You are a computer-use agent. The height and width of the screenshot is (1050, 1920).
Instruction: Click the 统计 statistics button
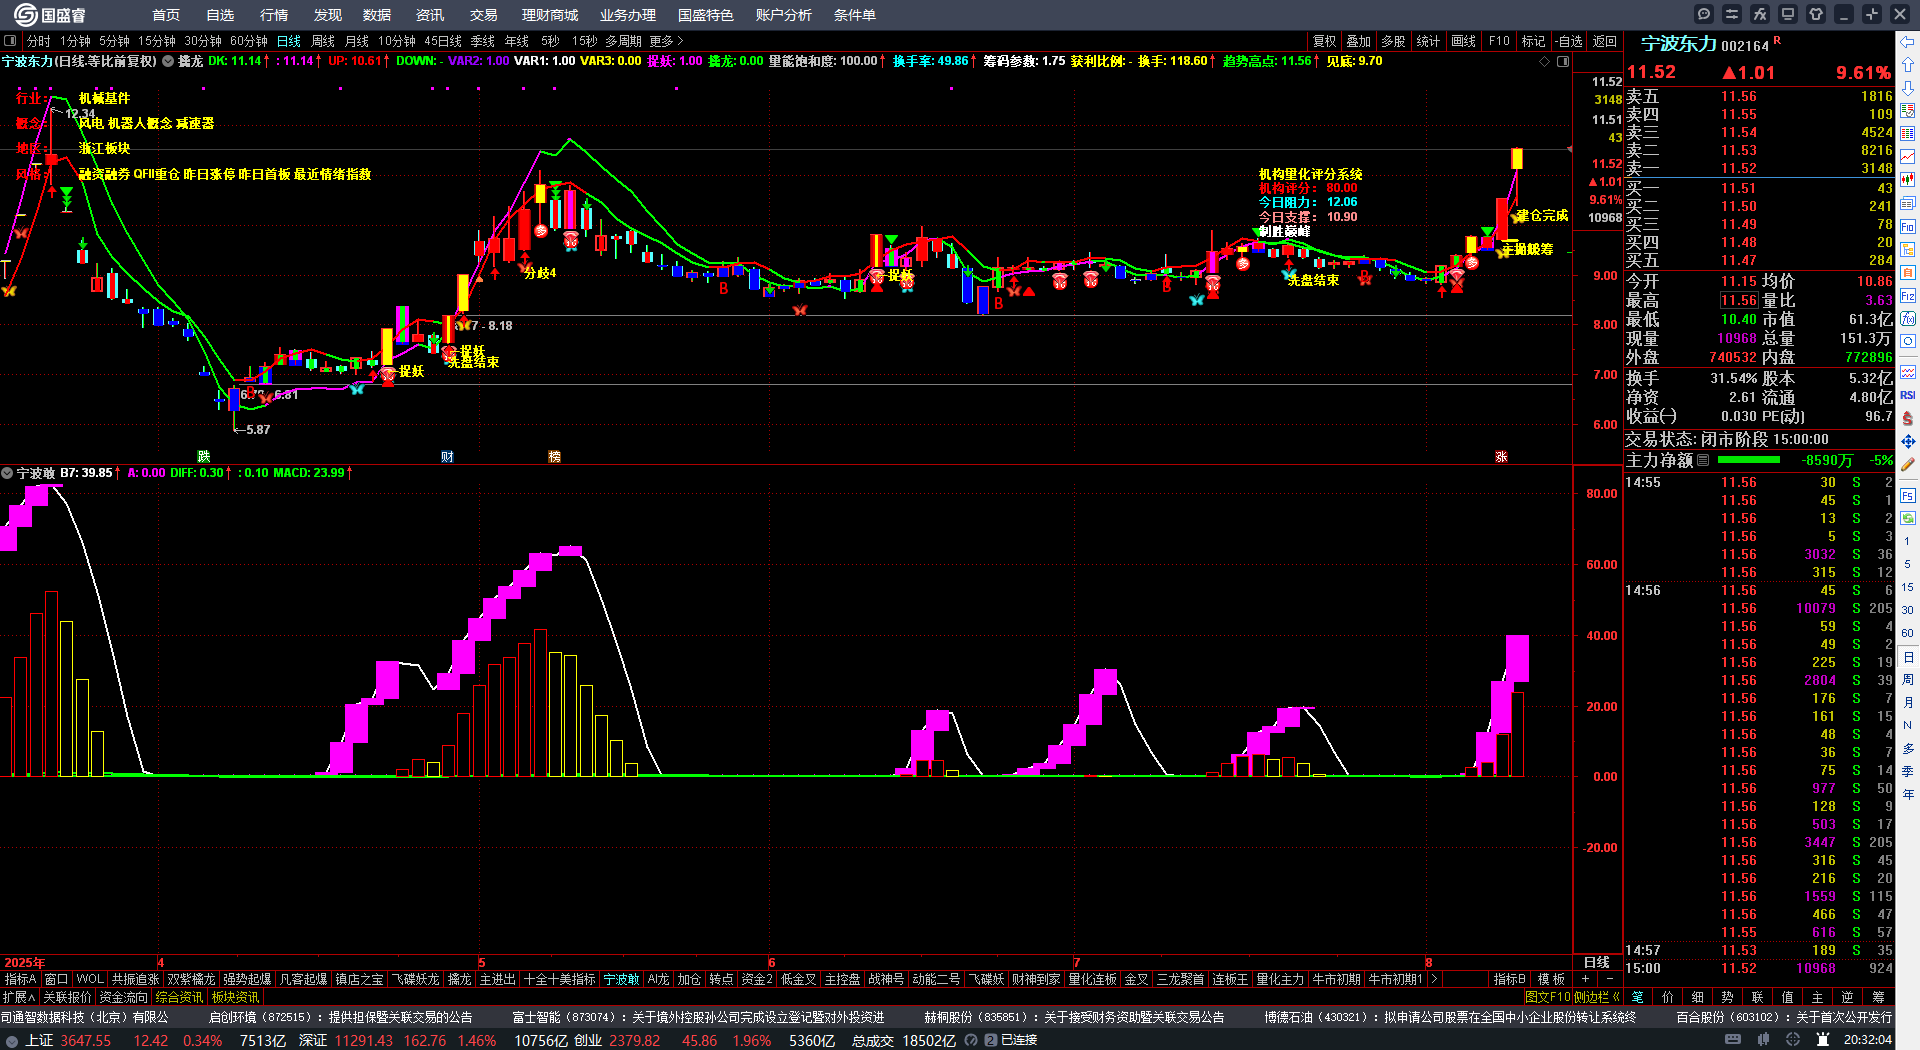tap(1428, 41)
